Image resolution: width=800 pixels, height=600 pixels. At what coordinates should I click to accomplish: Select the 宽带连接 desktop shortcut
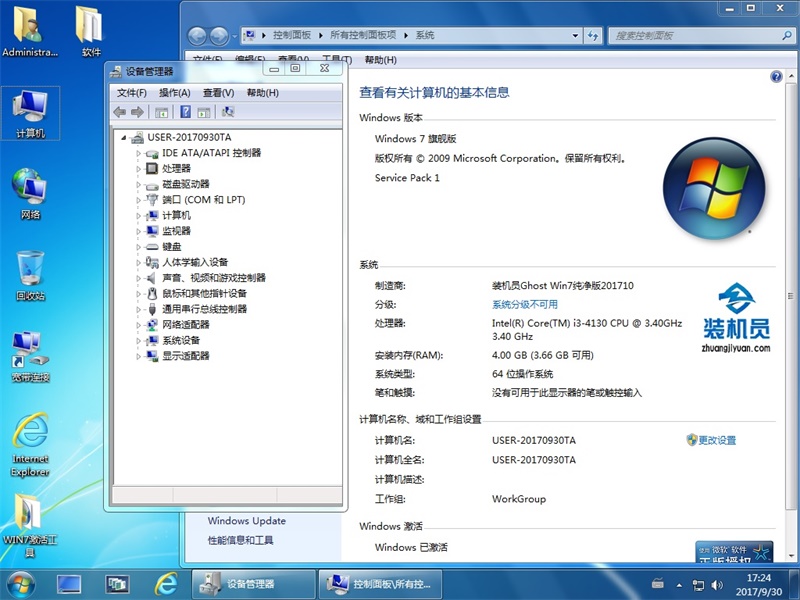click(x=30, y=357)
